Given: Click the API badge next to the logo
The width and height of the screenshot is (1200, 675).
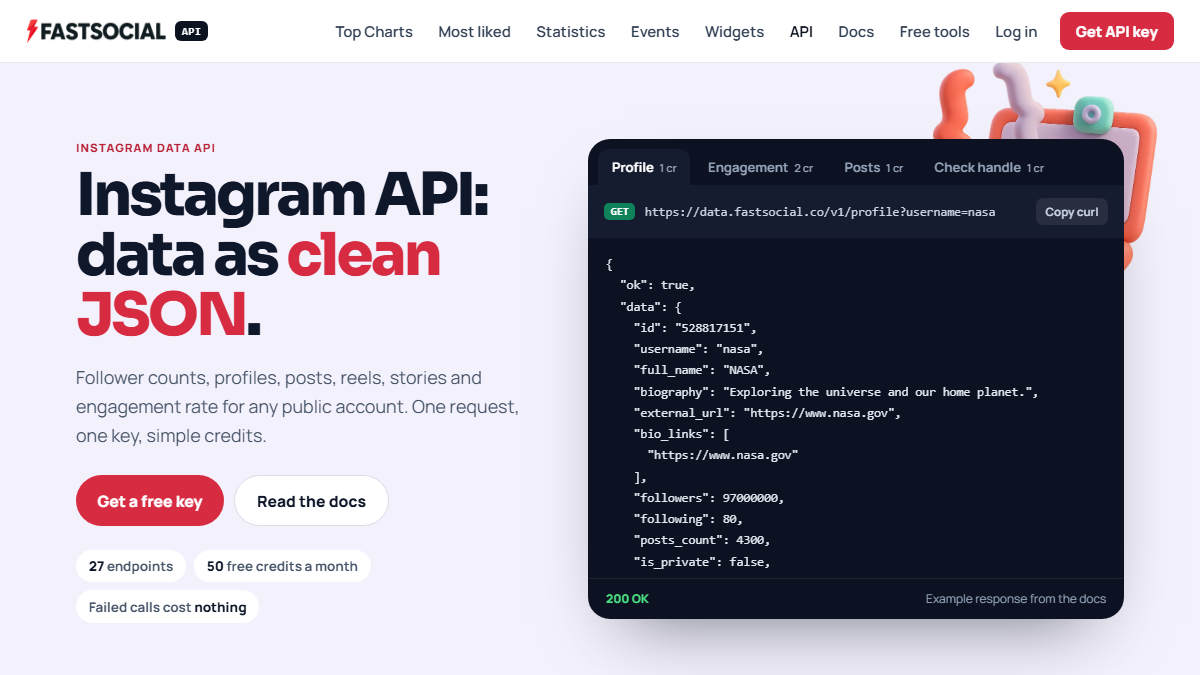Looking at the screenshot, I should (192, 31).
